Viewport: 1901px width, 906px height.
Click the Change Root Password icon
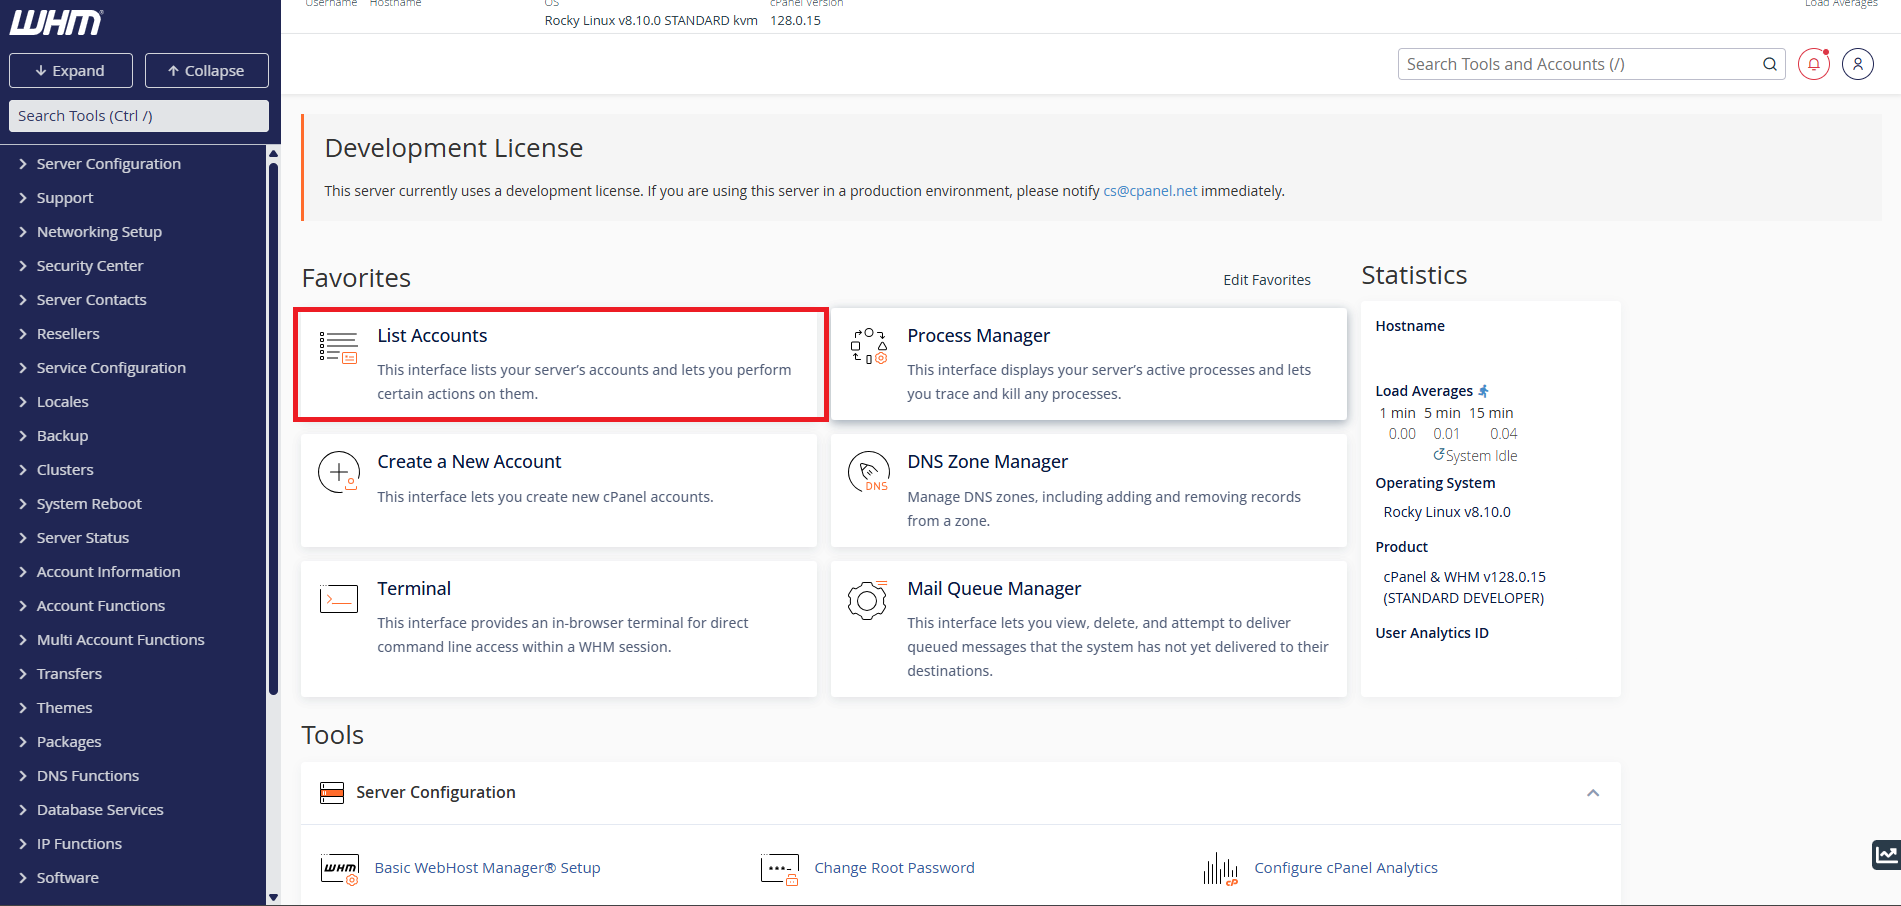tap(779, 869)
